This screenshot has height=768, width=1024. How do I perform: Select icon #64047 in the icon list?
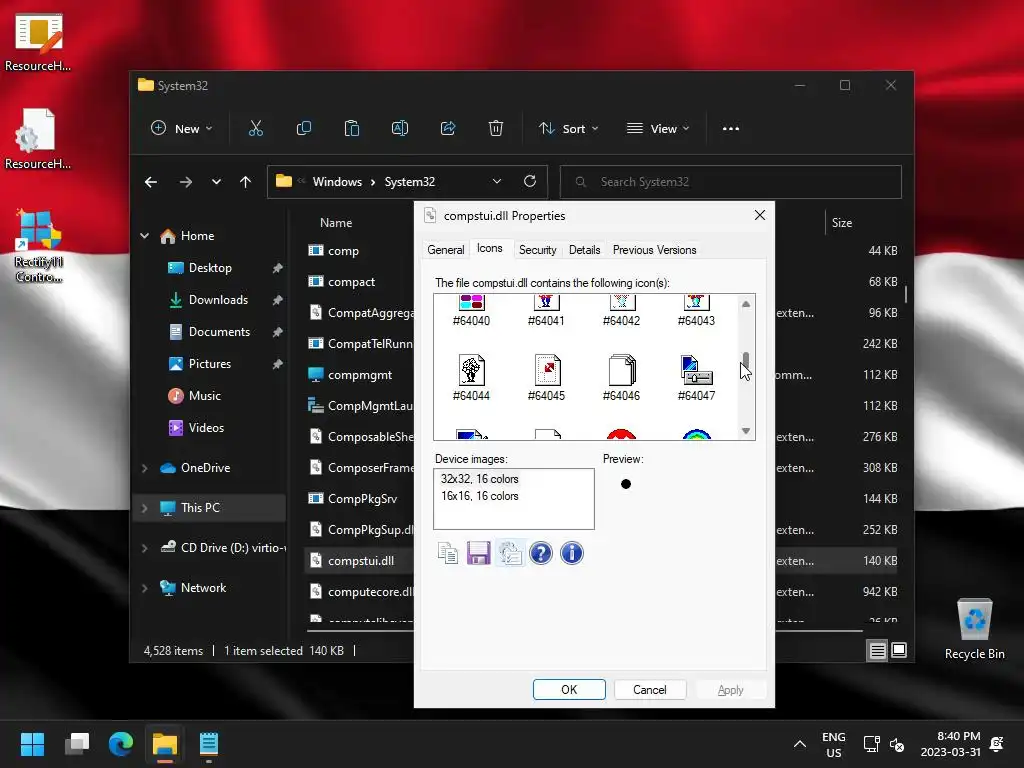pyautogui.click(x=696, y=377)
